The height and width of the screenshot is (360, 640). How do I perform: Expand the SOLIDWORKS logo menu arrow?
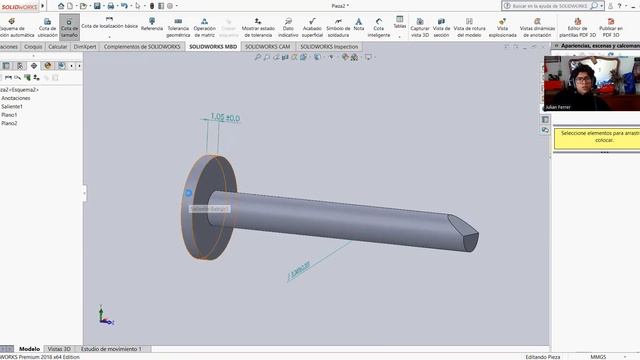pyautogui.click(x=42, y=6)
